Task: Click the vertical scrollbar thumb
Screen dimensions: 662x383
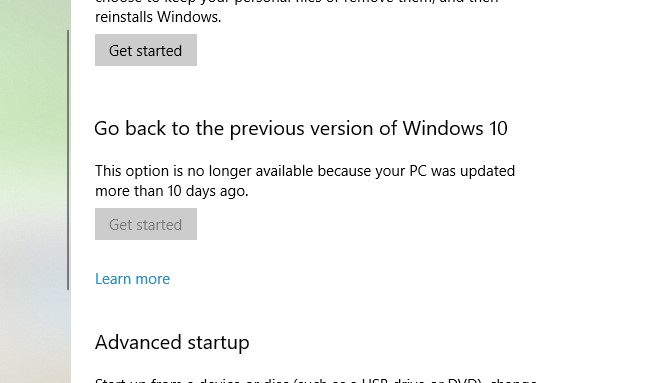Action: tap(68, 160)
